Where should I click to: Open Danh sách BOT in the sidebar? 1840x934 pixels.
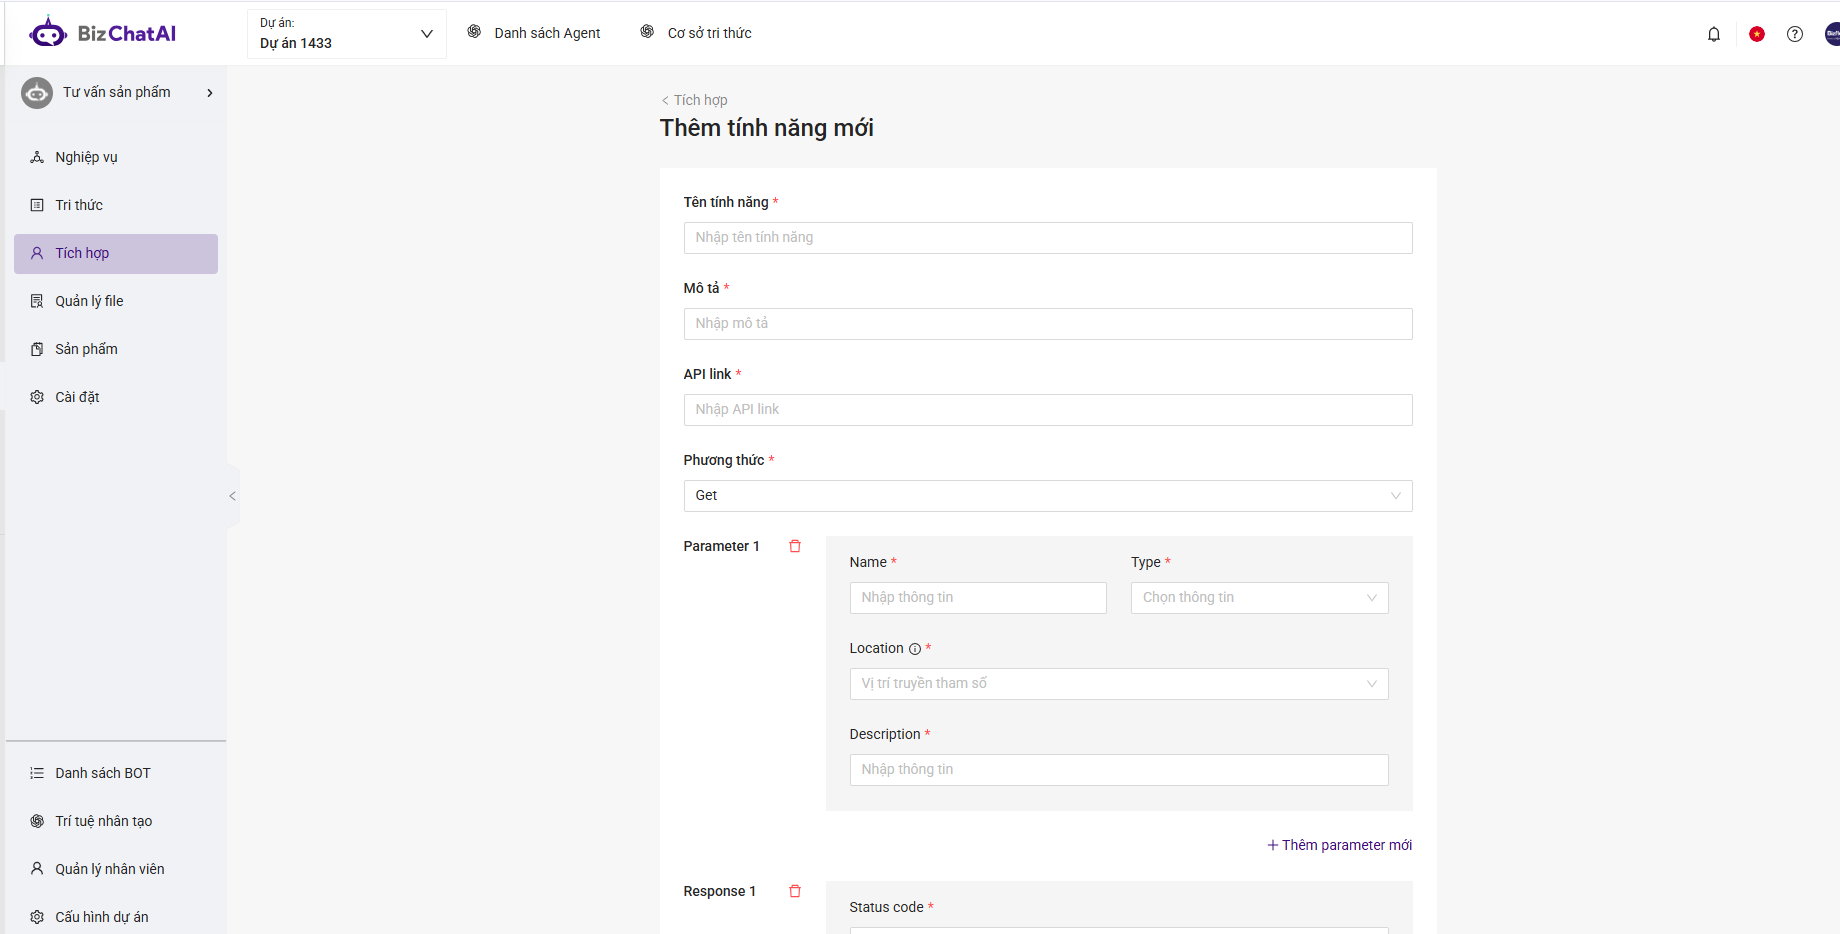click(116, 773)
